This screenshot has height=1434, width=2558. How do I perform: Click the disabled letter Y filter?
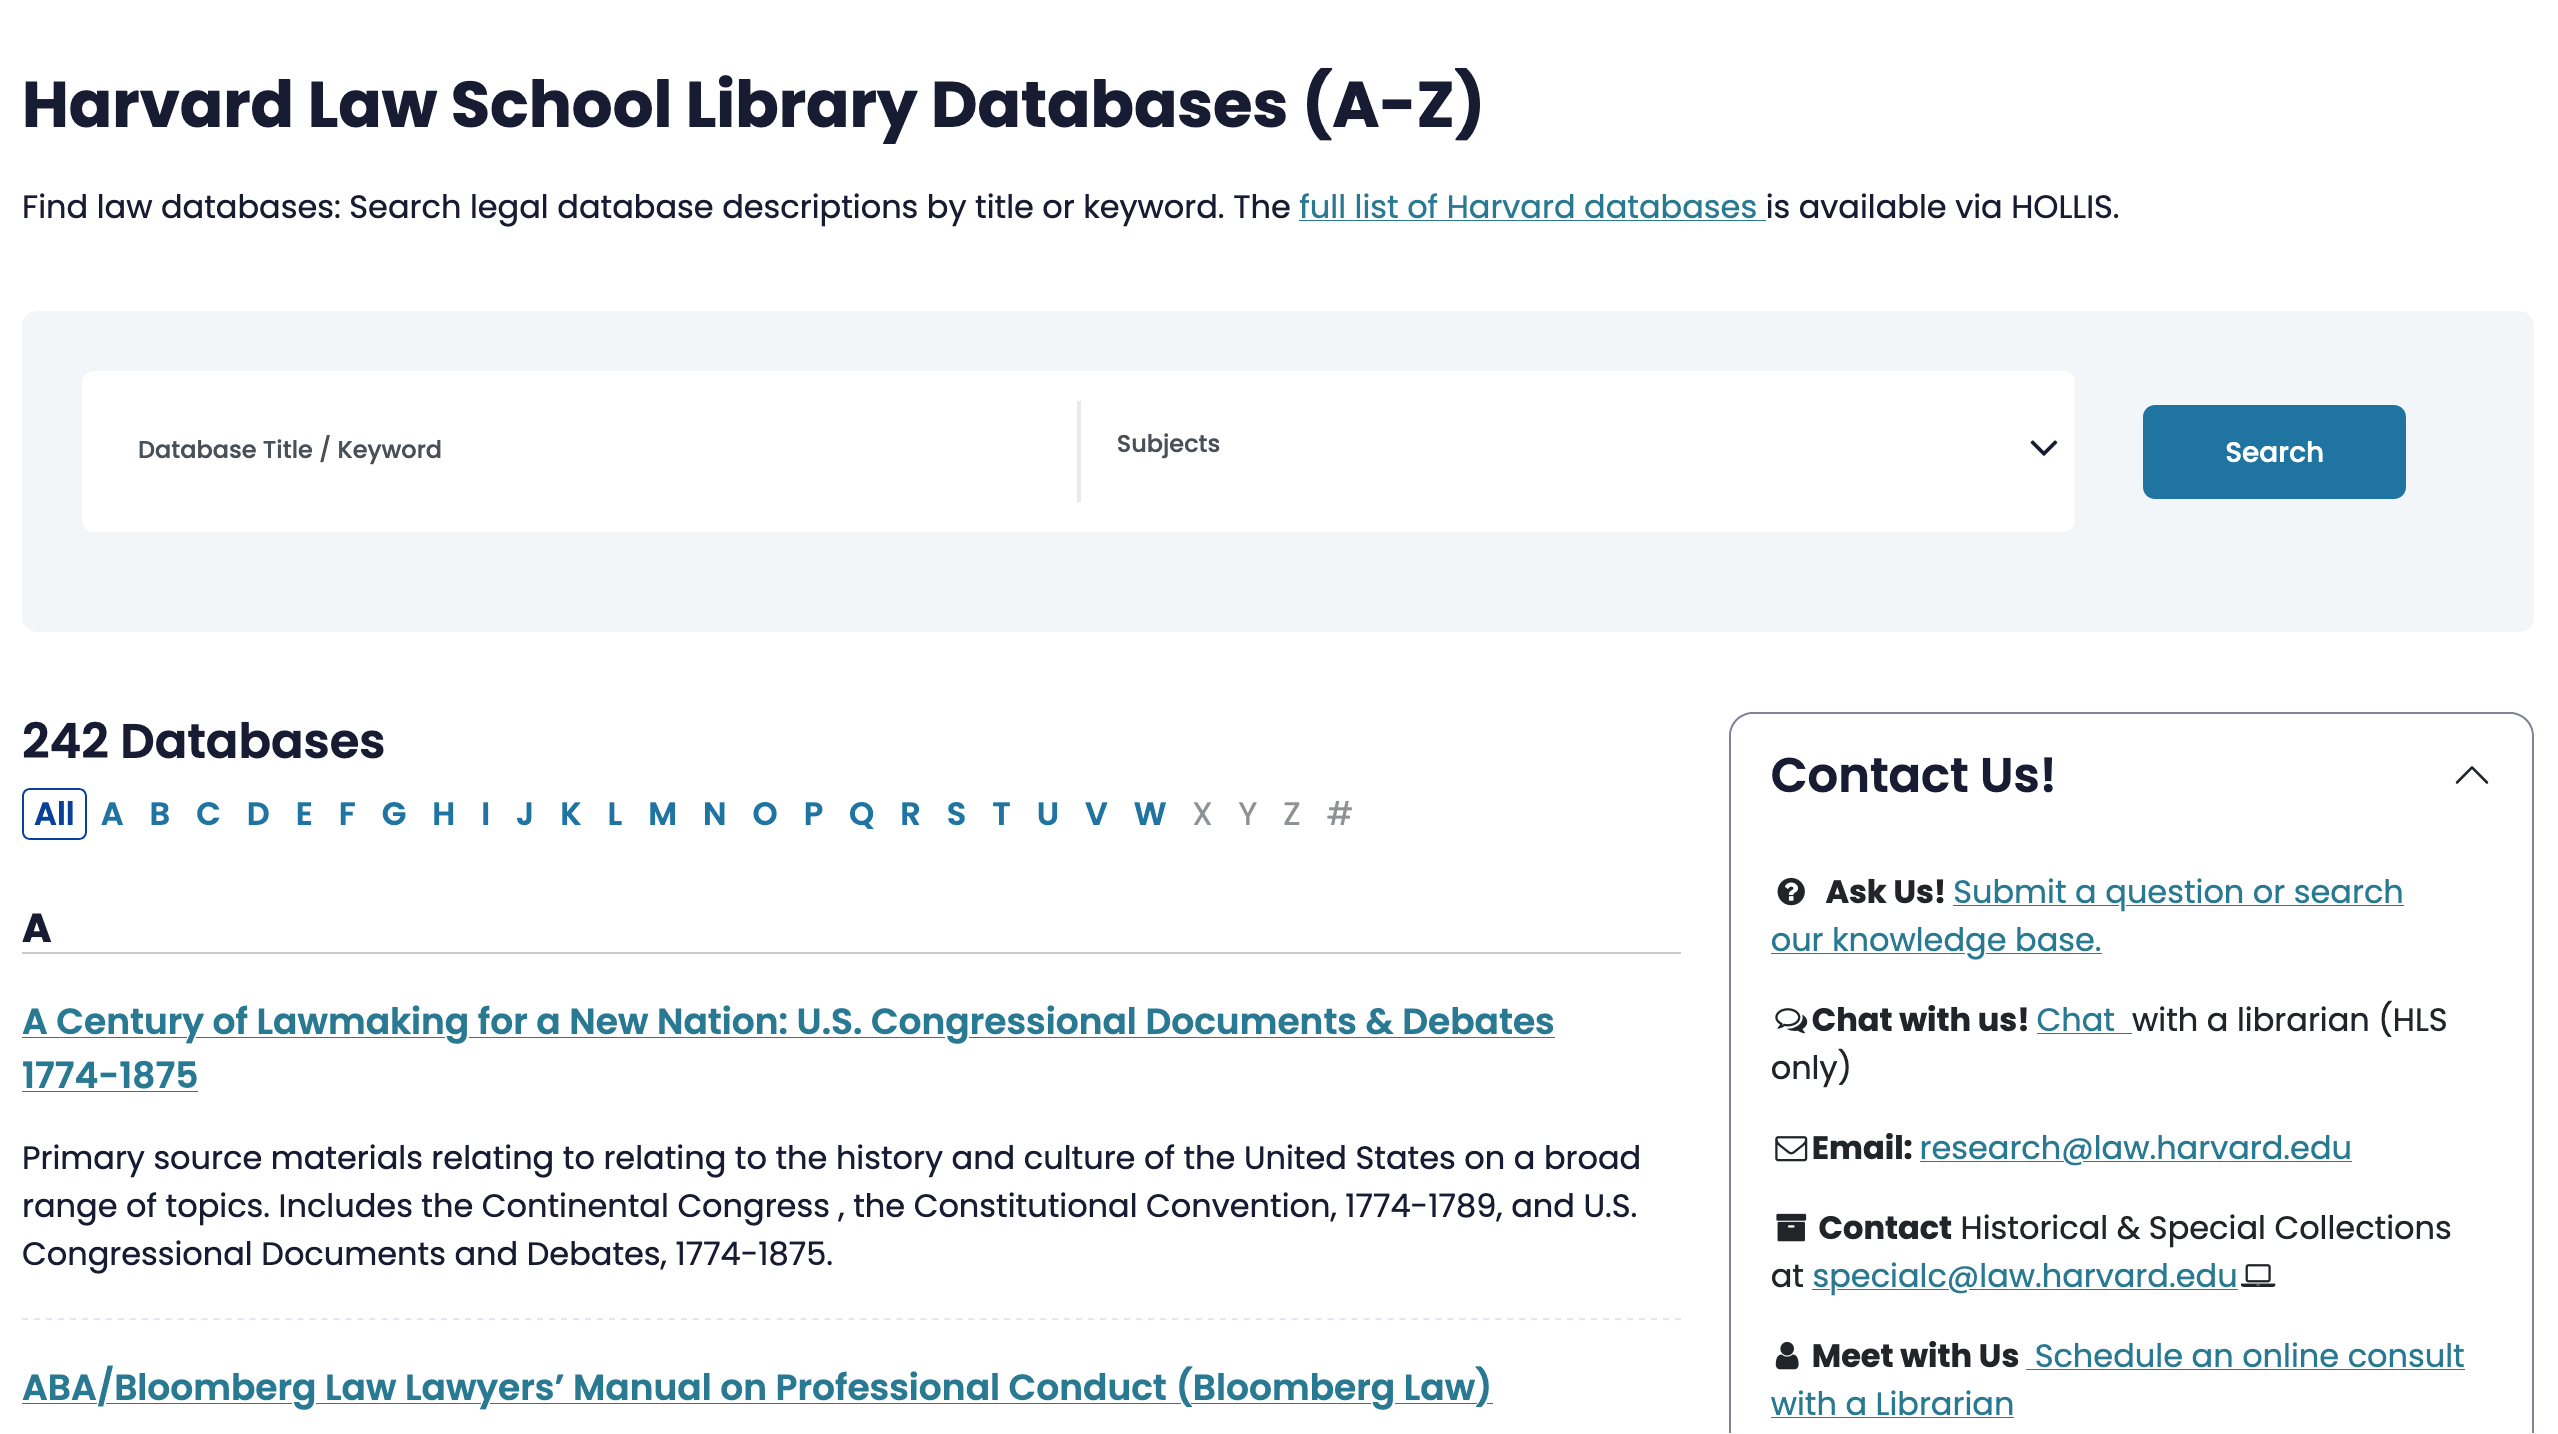(1247, 813)
